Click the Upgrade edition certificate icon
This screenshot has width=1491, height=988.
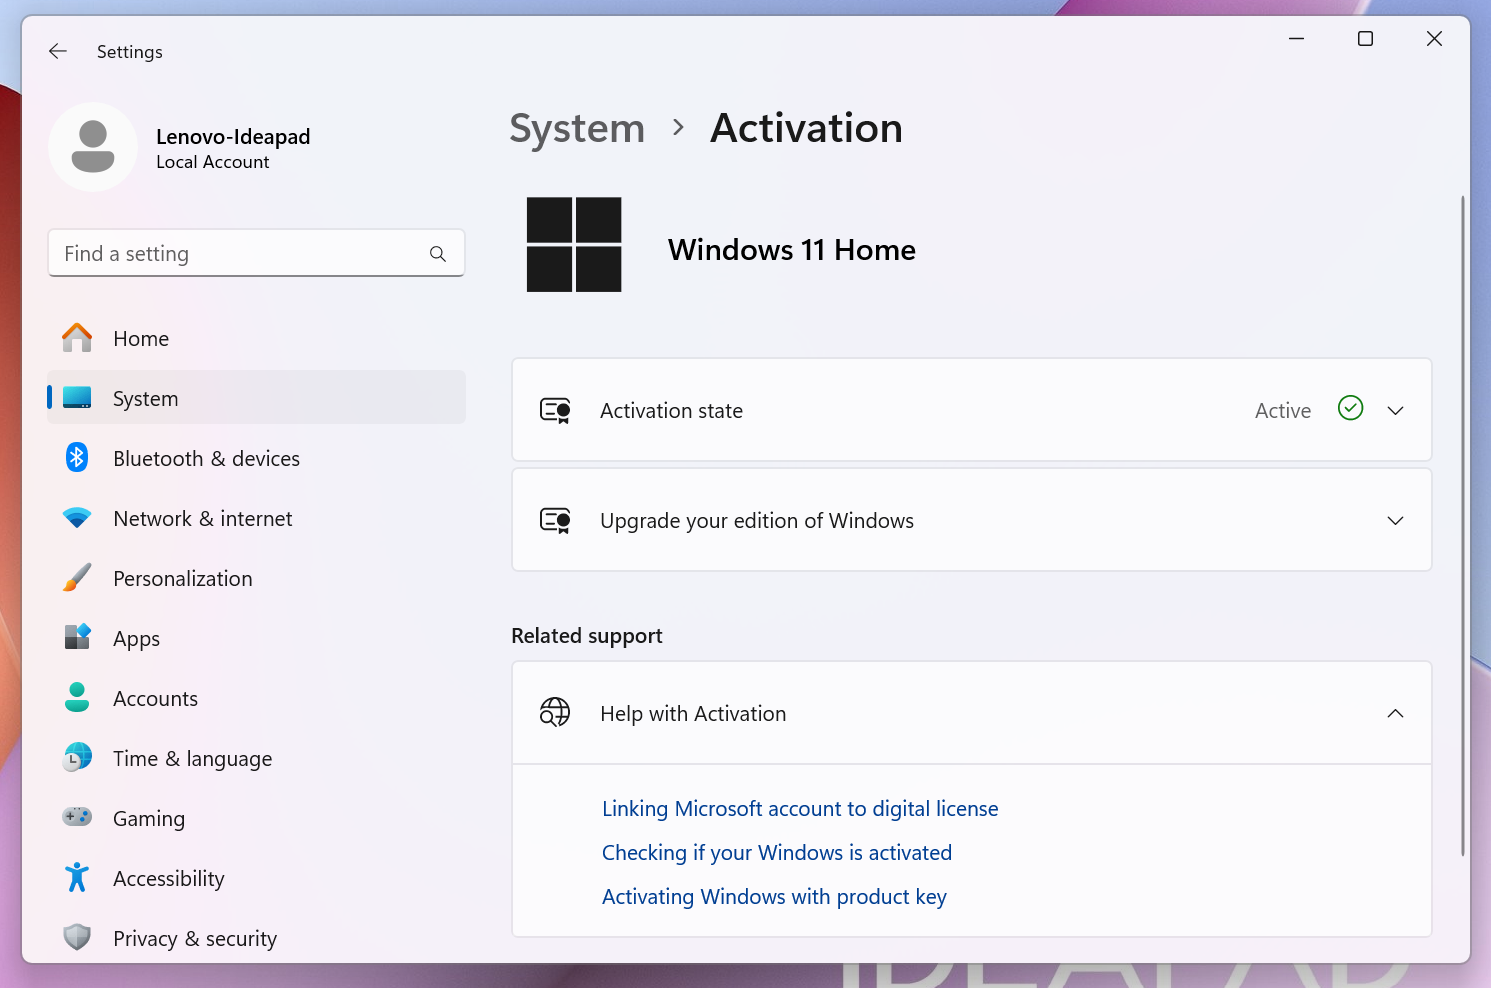coord(555,520)
